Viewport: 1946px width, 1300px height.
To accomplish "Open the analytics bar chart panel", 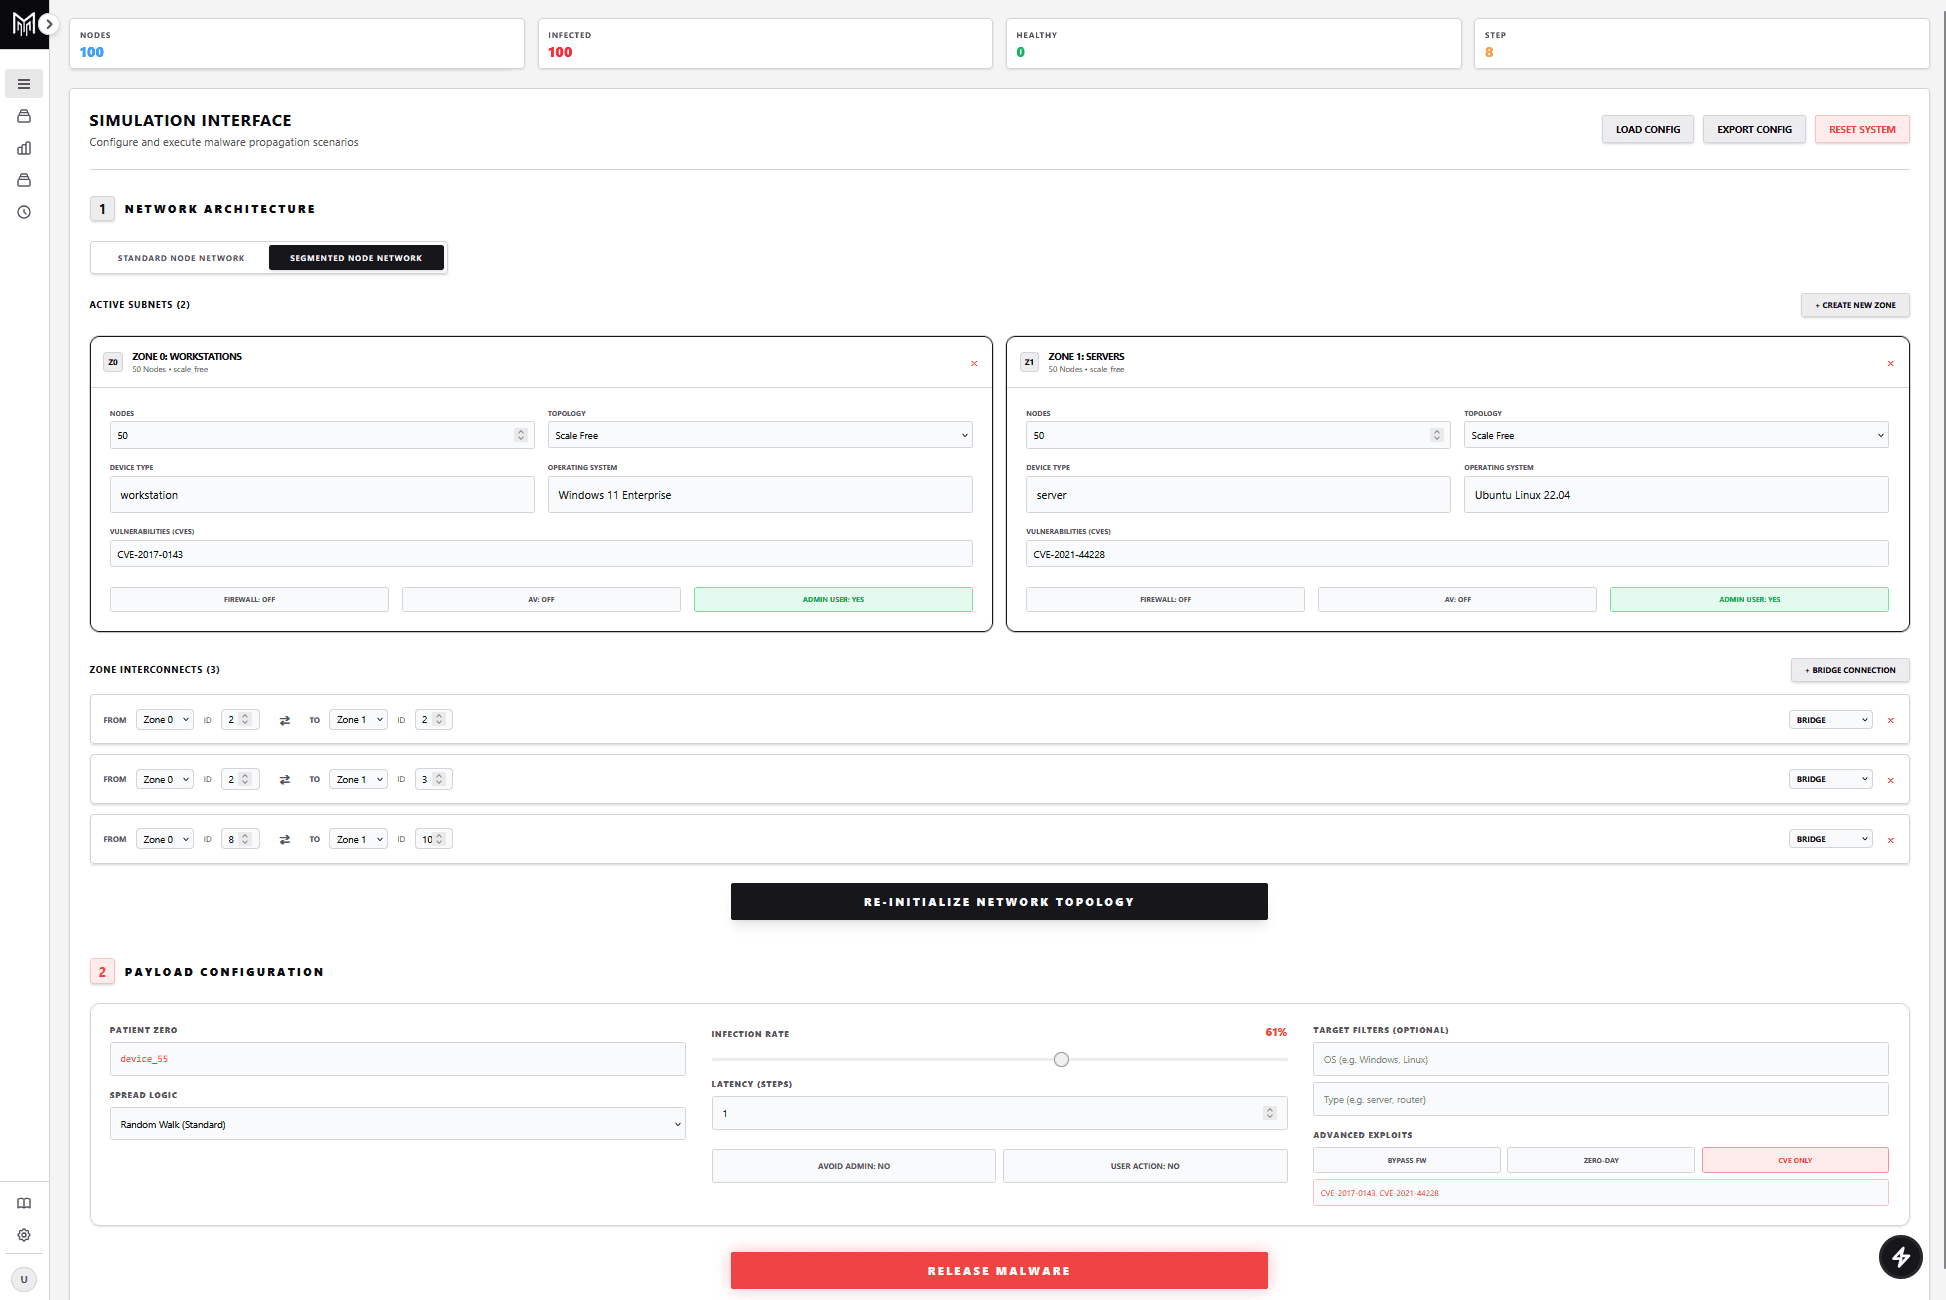I will 24,148.
